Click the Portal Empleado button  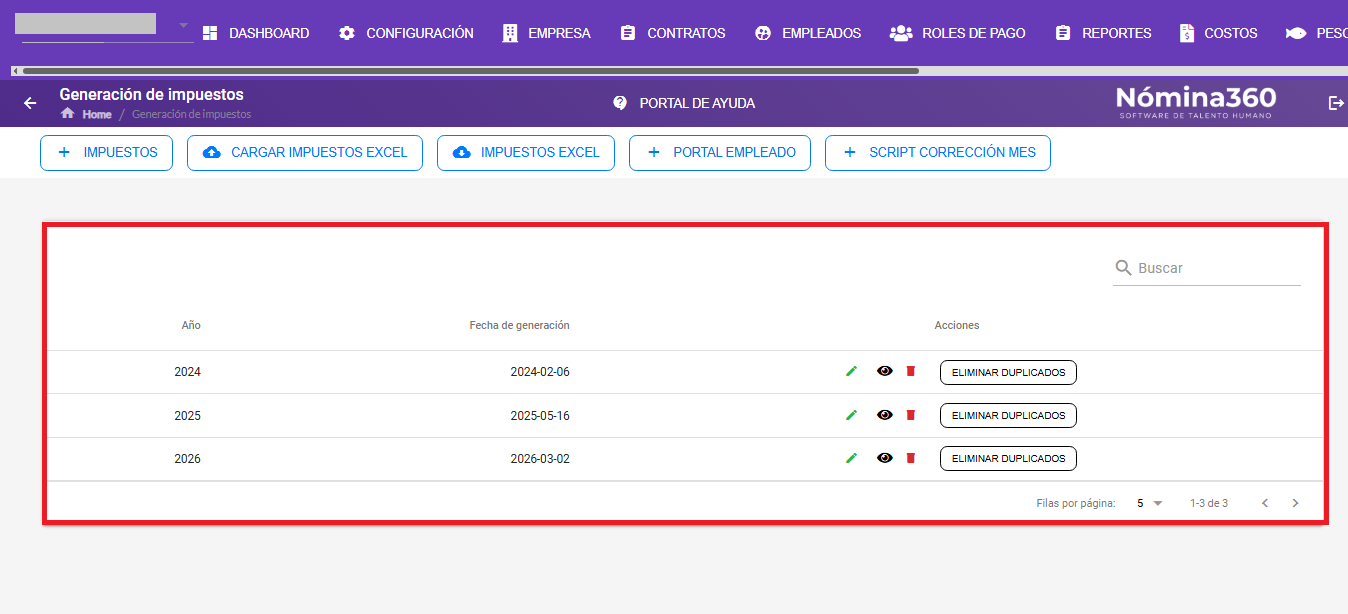tap(720, 153)
